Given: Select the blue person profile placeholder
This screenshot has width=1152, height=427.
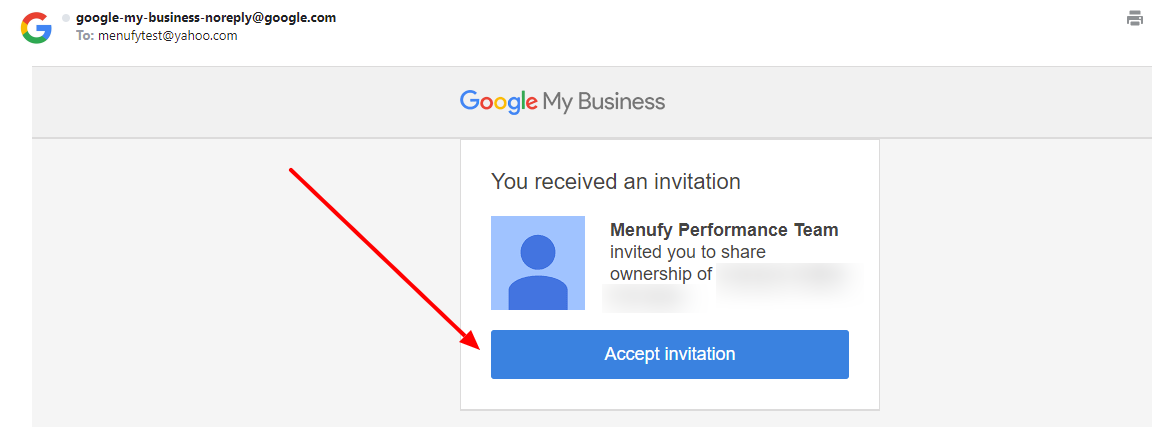Looking at the screenshot, I should (x=538, y=263).
